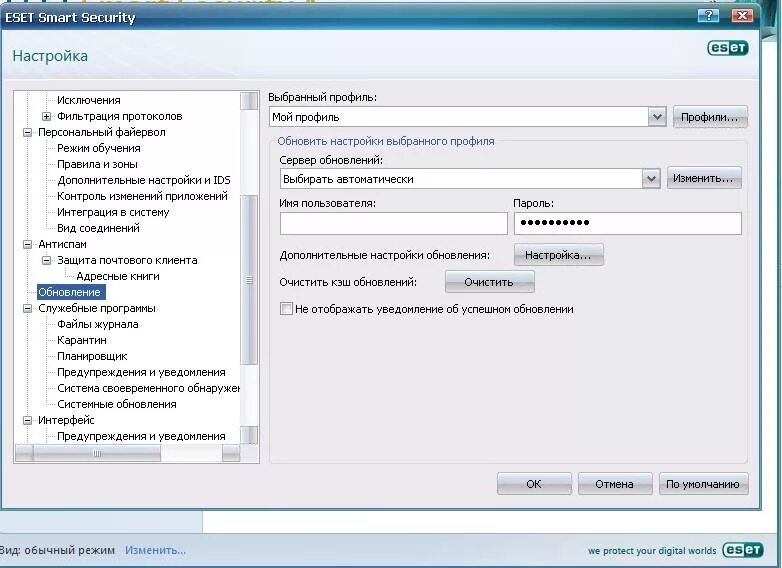This screenshot has height=568, width=782.
Task: Select Карантин tree item
Action: click(82, 340)
